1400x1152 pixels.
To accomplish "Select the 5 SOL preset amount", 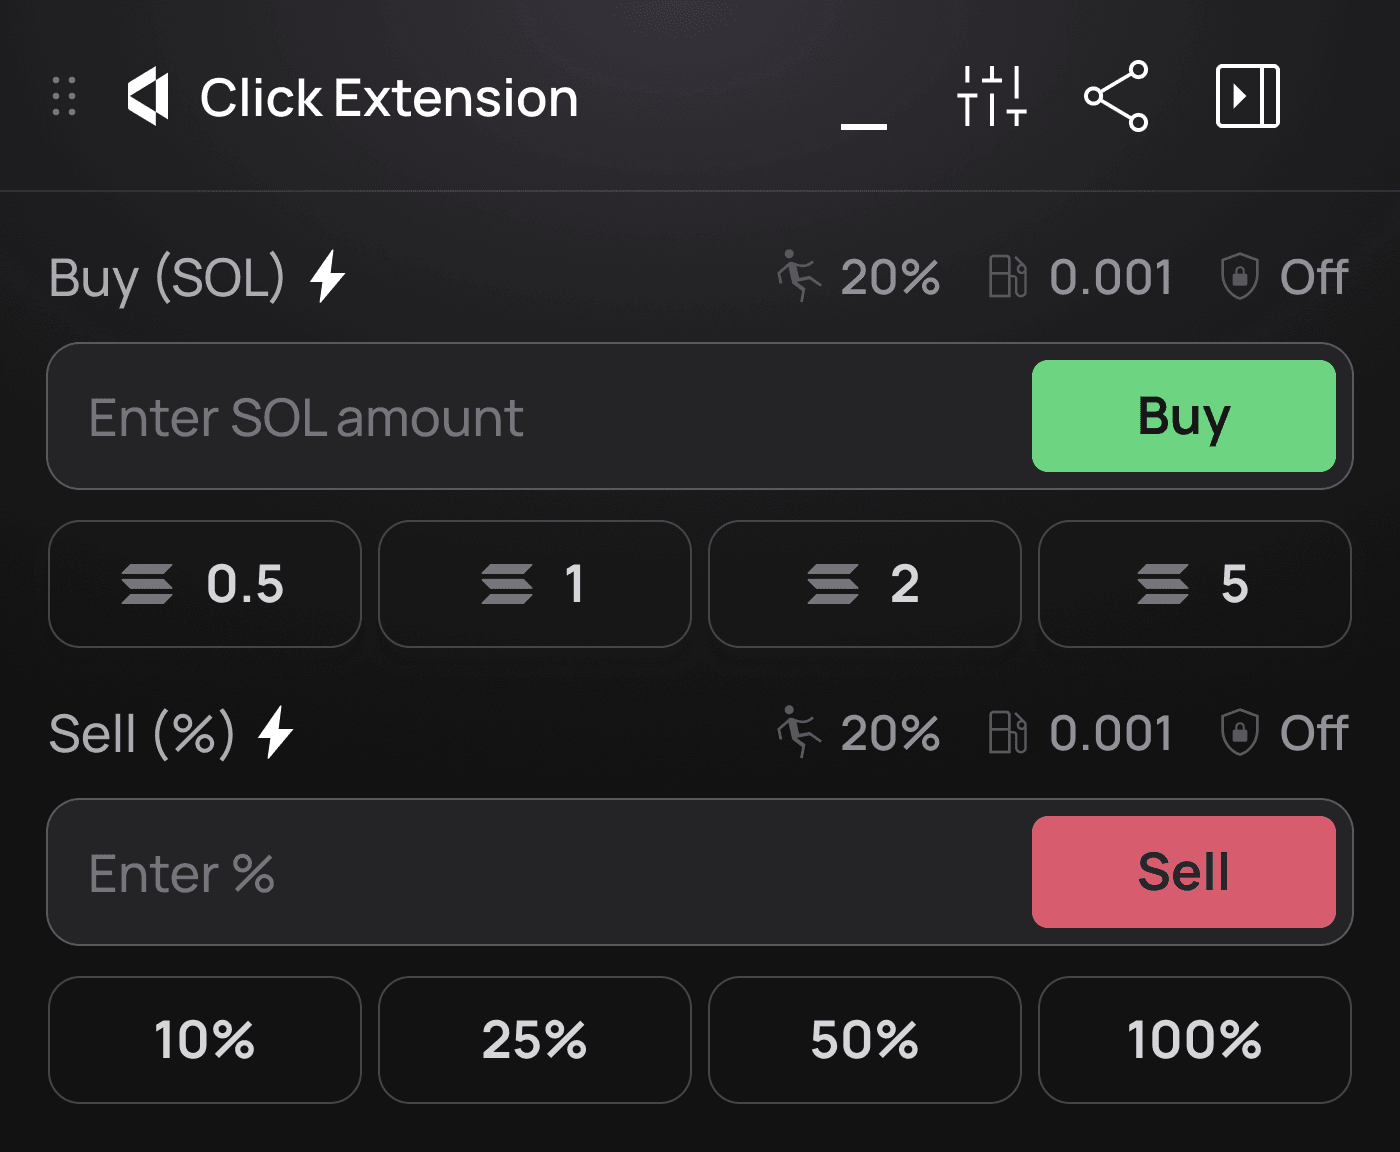I will pos(1194,584).
